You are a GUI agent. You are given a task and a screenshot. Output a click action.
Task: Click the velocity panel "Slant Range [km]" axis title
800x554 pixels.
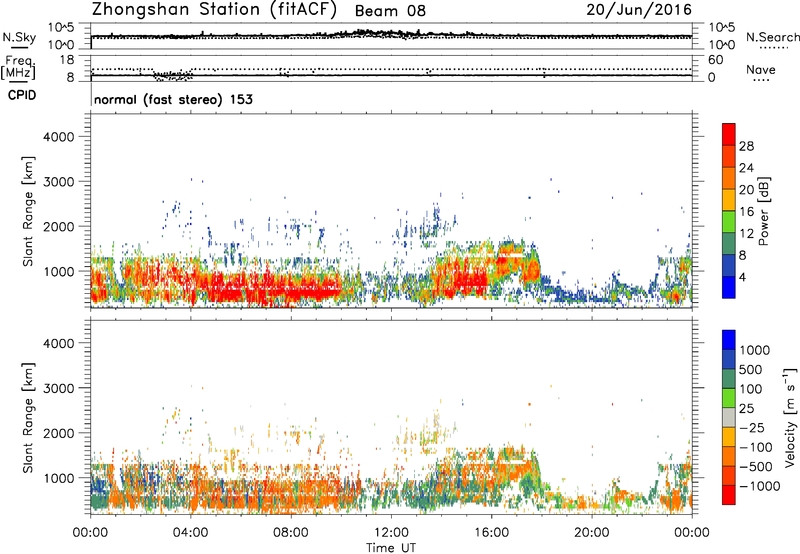(28, 417)
